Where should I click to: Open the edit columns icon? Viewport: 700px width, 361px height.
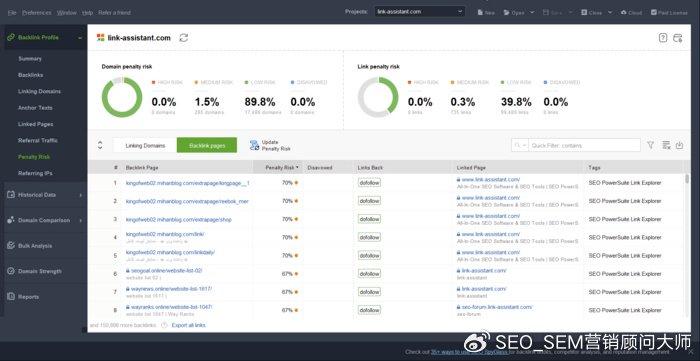coord(666,145)
